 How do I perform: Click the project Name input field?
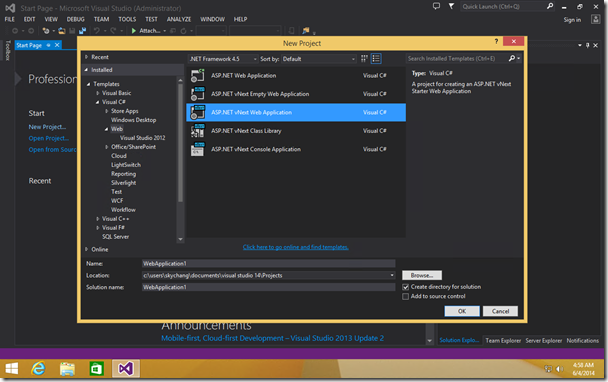(x=268, y=264)
